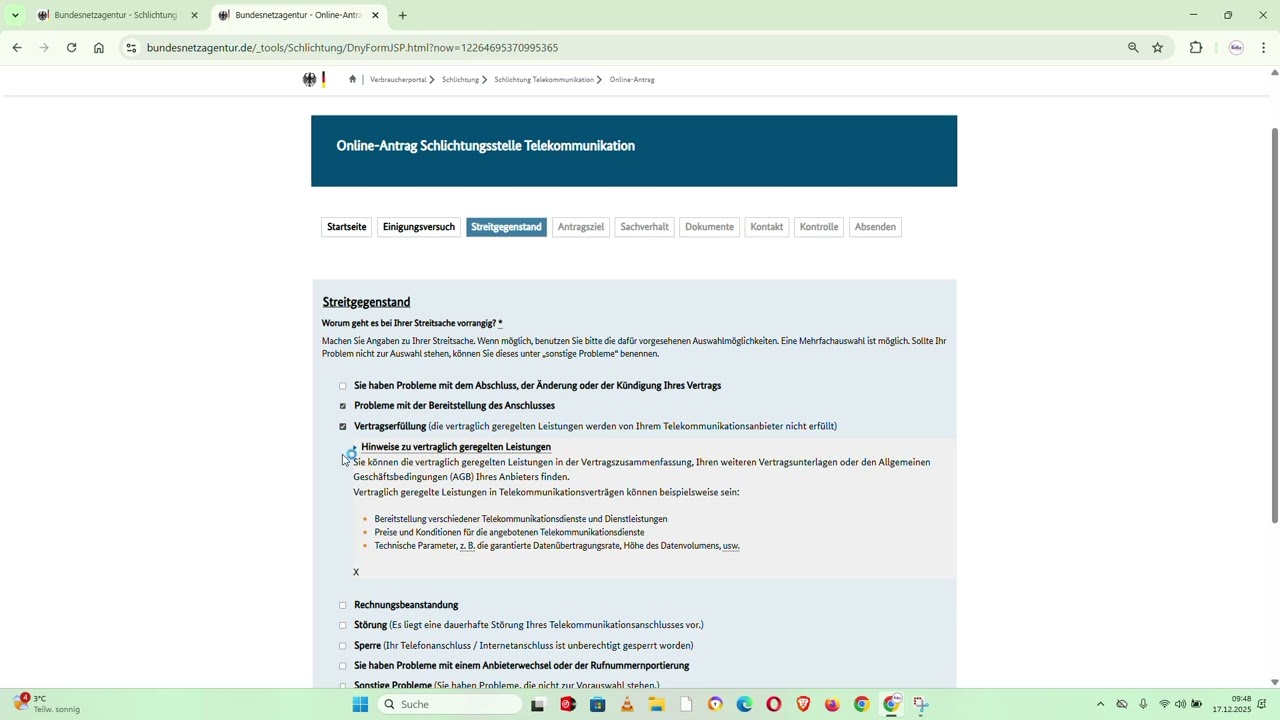This screenshot has width=1280, height=720.
Task: Open Brave browser from the taskbar
Action: [x=803, y=705]
